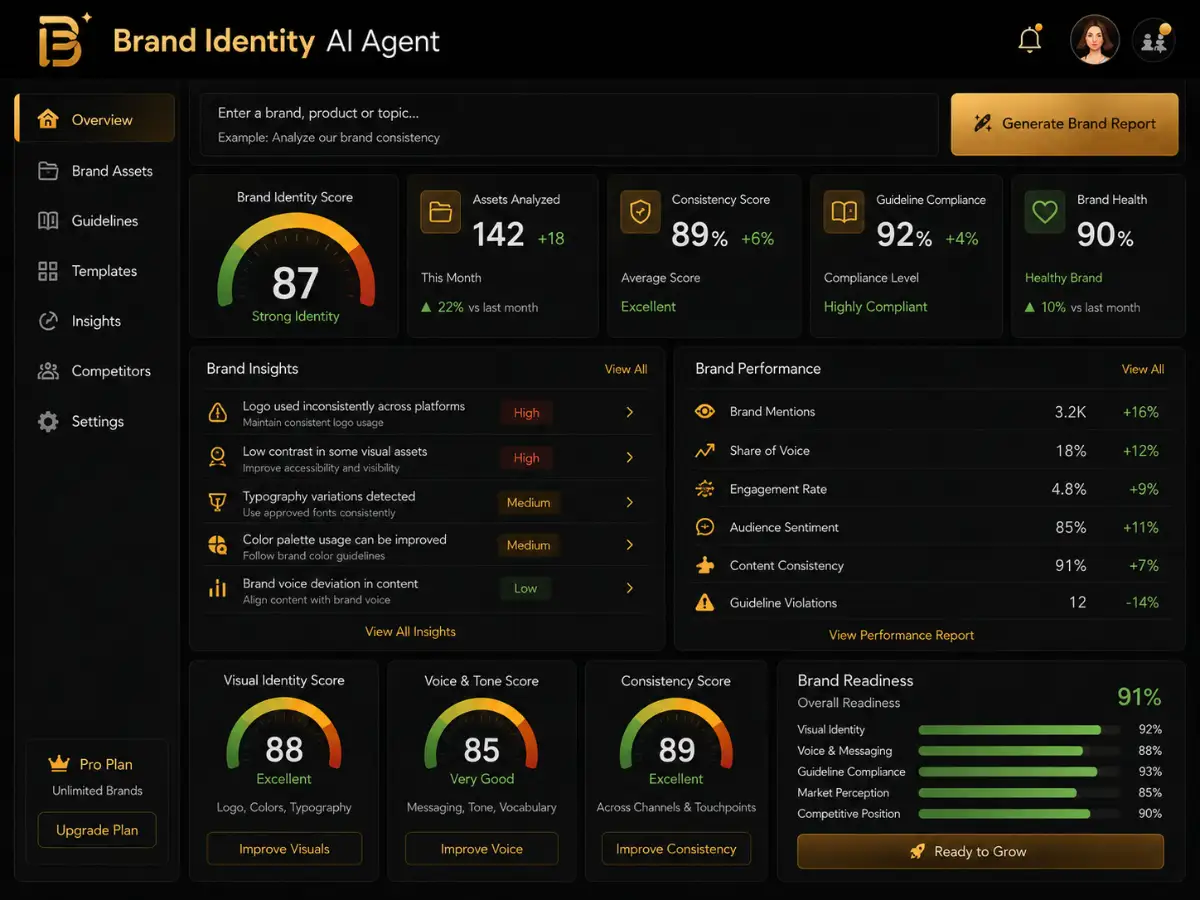Click the Generate Brand Report button

coord(1064,124)
